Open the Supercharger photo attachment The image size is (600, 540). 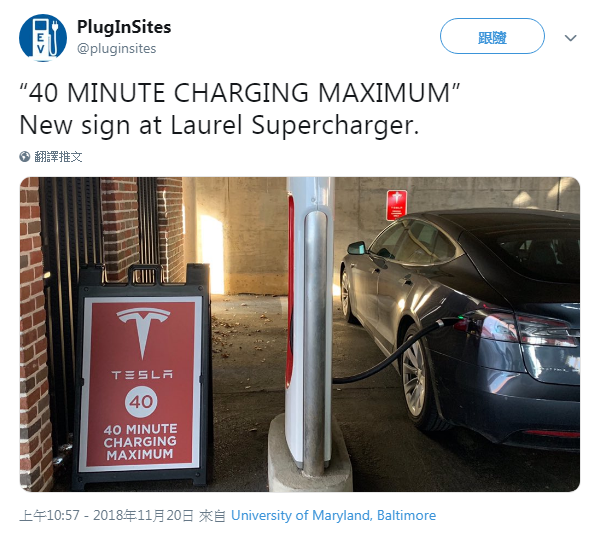point(300,334)
